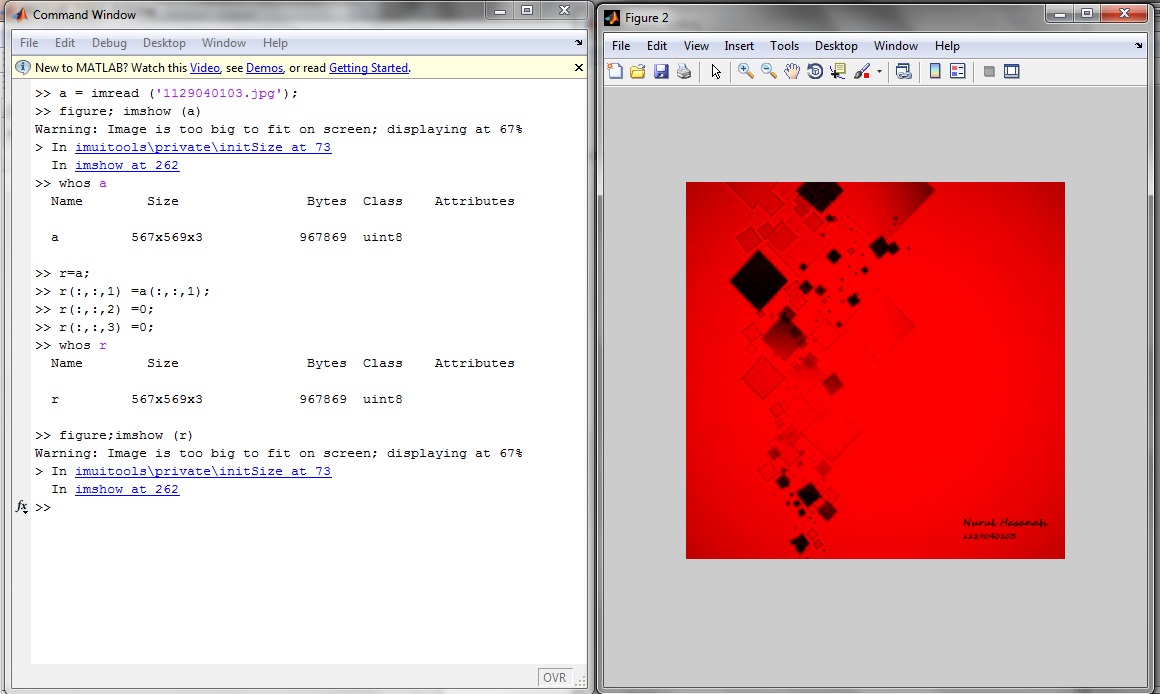
Task: Minimize the Command Window
Action: pos(500,11)
